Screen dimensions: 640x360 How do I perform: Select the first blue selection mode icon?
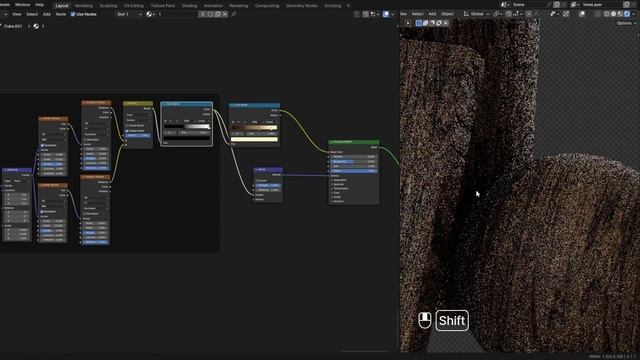click(x=419, y=23)
